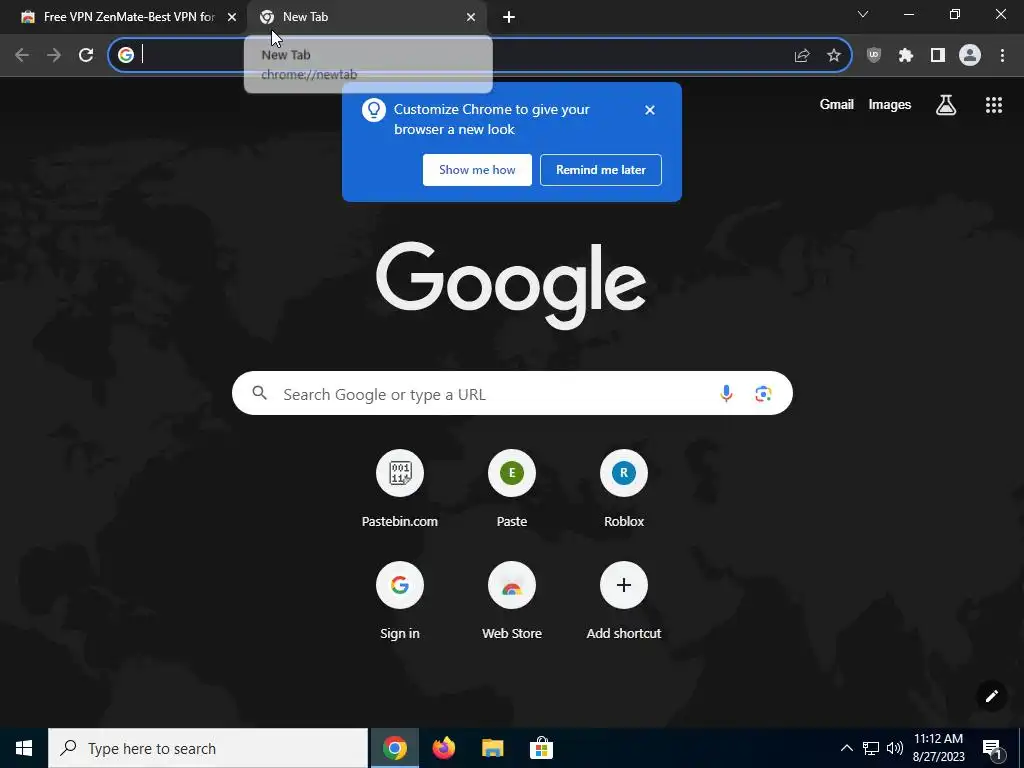Click the magnifier icon in the search box
The width and height of the screenshot is (1024, 768).
(x=260, y=393)
